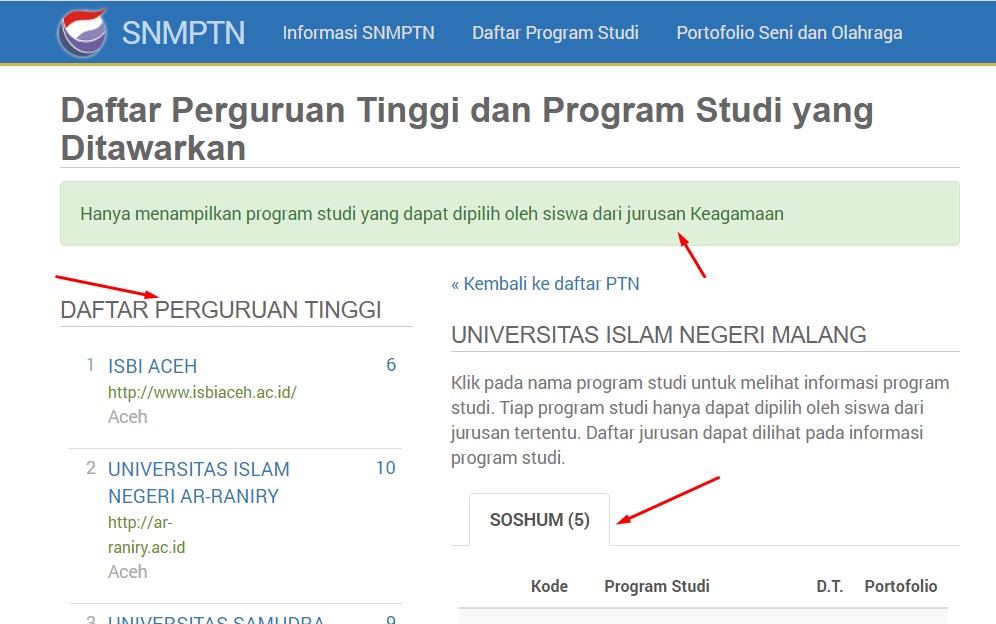Open Universitas Islam Negeri Ar-Raniry link
Screen dimensions: 996x624
click(198, 482)
